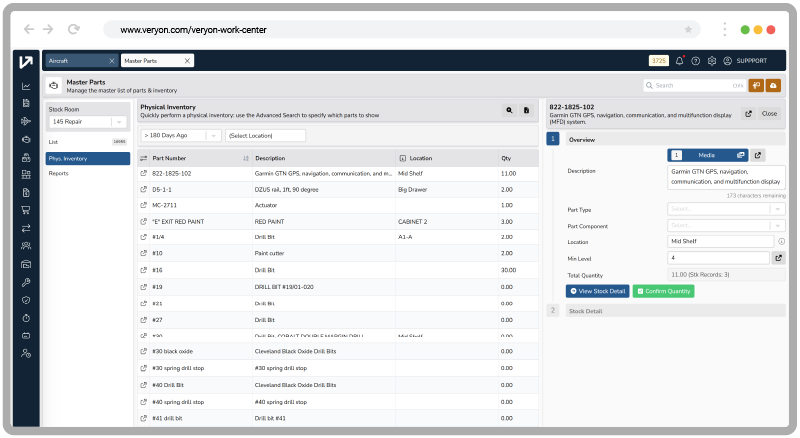This screenshot has width=800, height=438.
Task: Open row icon for part D5-1-1
Action: click(143, 189)
